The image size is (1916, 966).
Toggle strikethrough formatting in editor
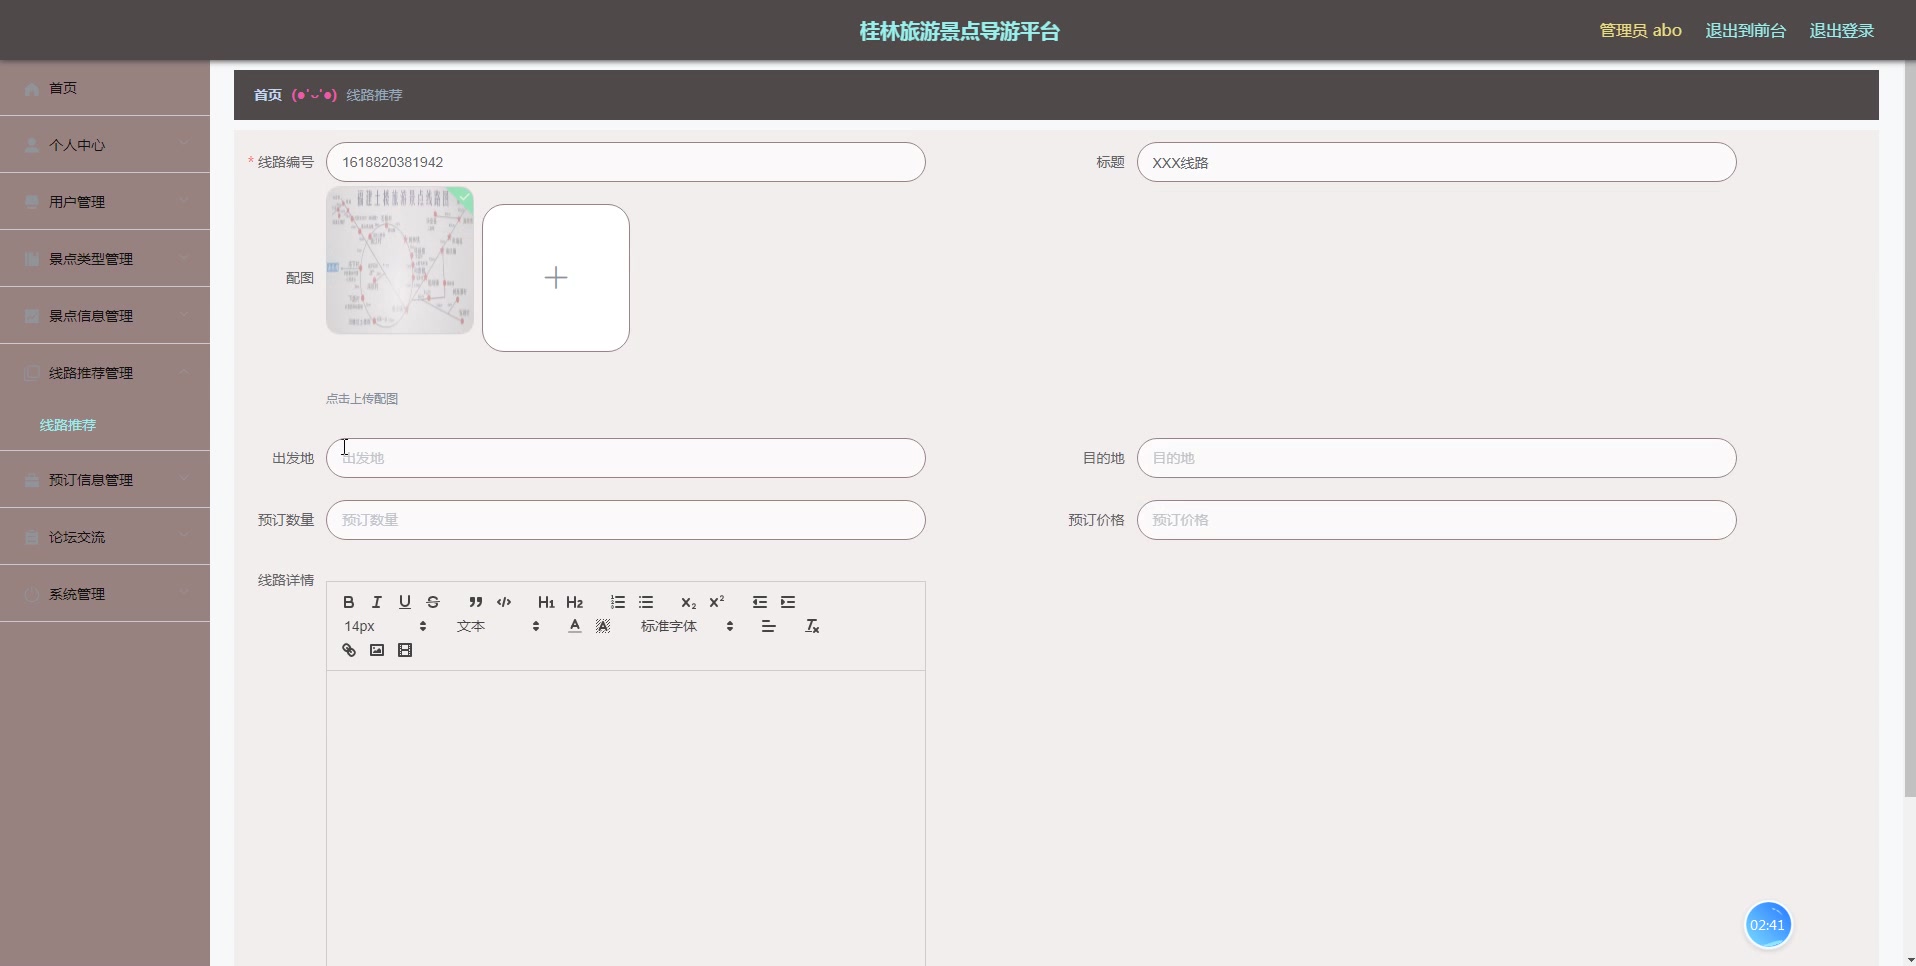[432, 602]
